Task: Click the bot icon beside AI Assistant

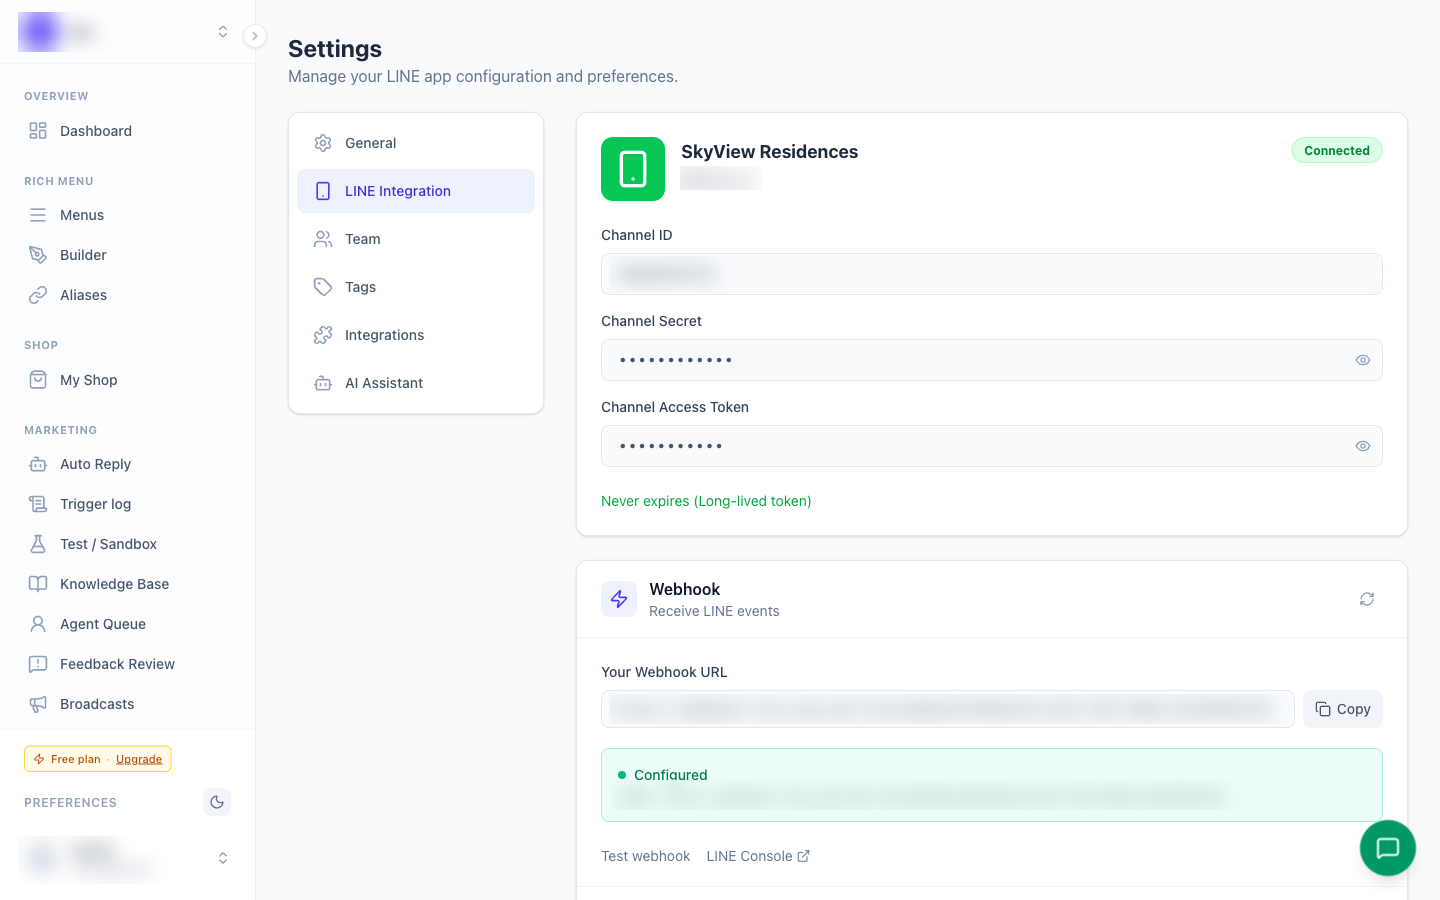Action: [323, 383]
